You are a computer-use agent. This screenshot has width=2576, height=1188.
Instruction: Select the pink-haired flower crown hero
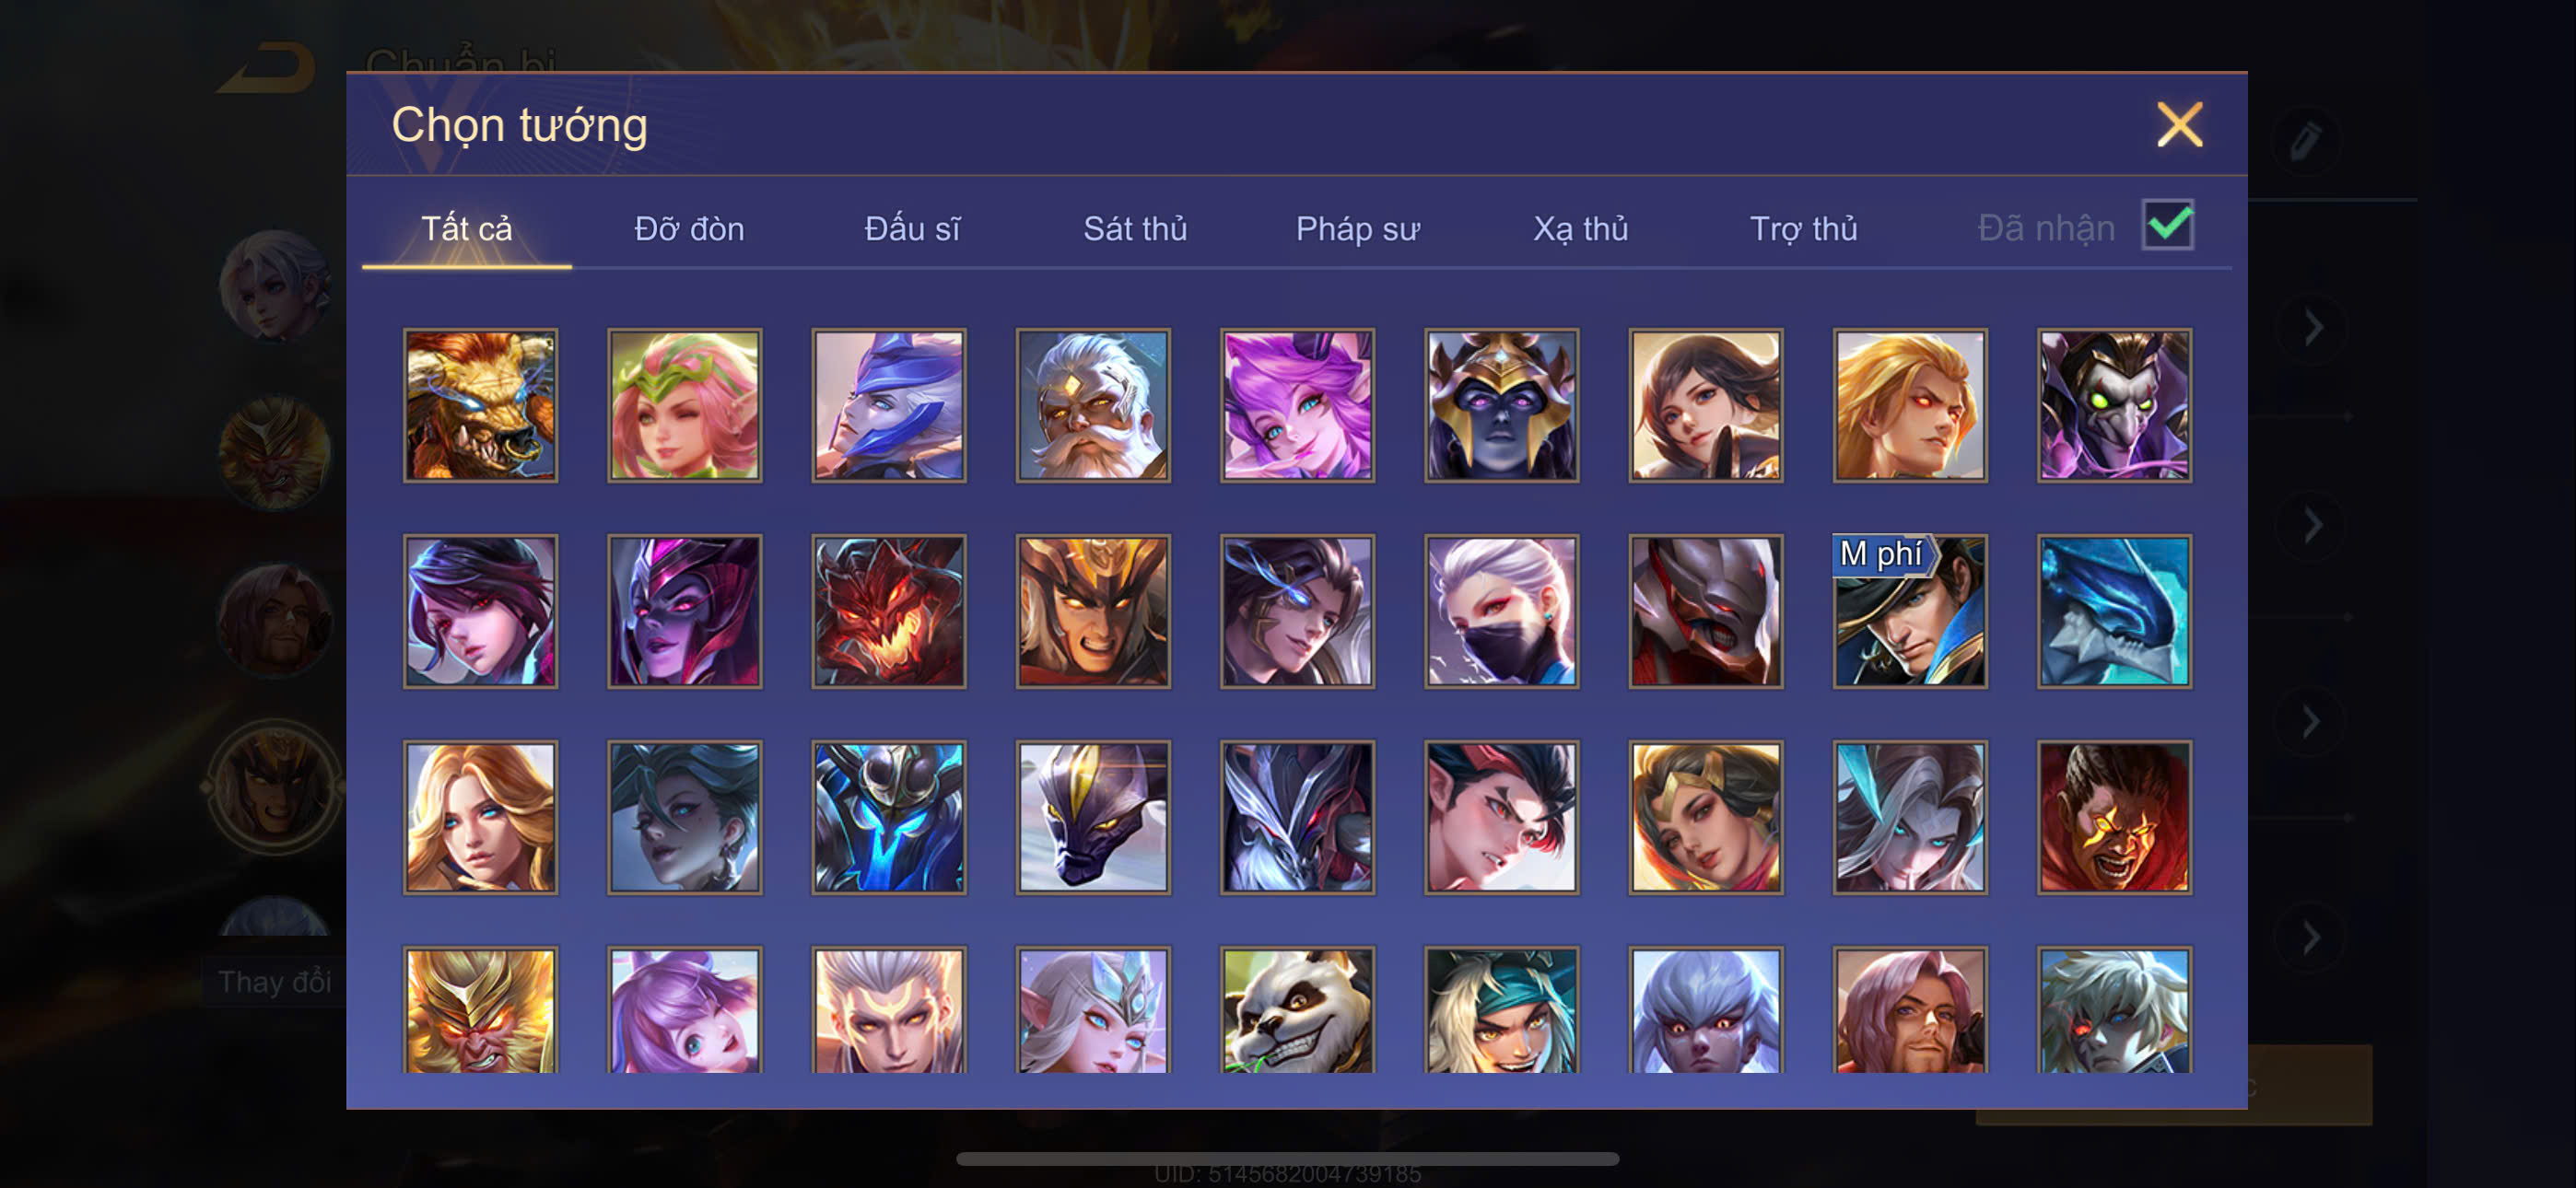tap(684, 405)
